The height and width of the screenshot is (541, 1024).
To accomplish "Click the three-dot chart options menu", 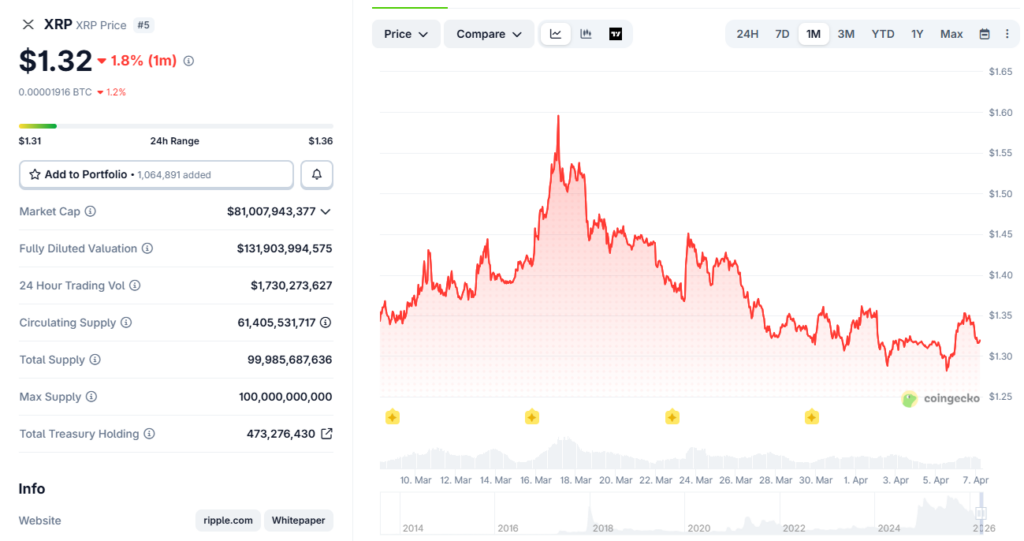I will (x=1006, y=34).
